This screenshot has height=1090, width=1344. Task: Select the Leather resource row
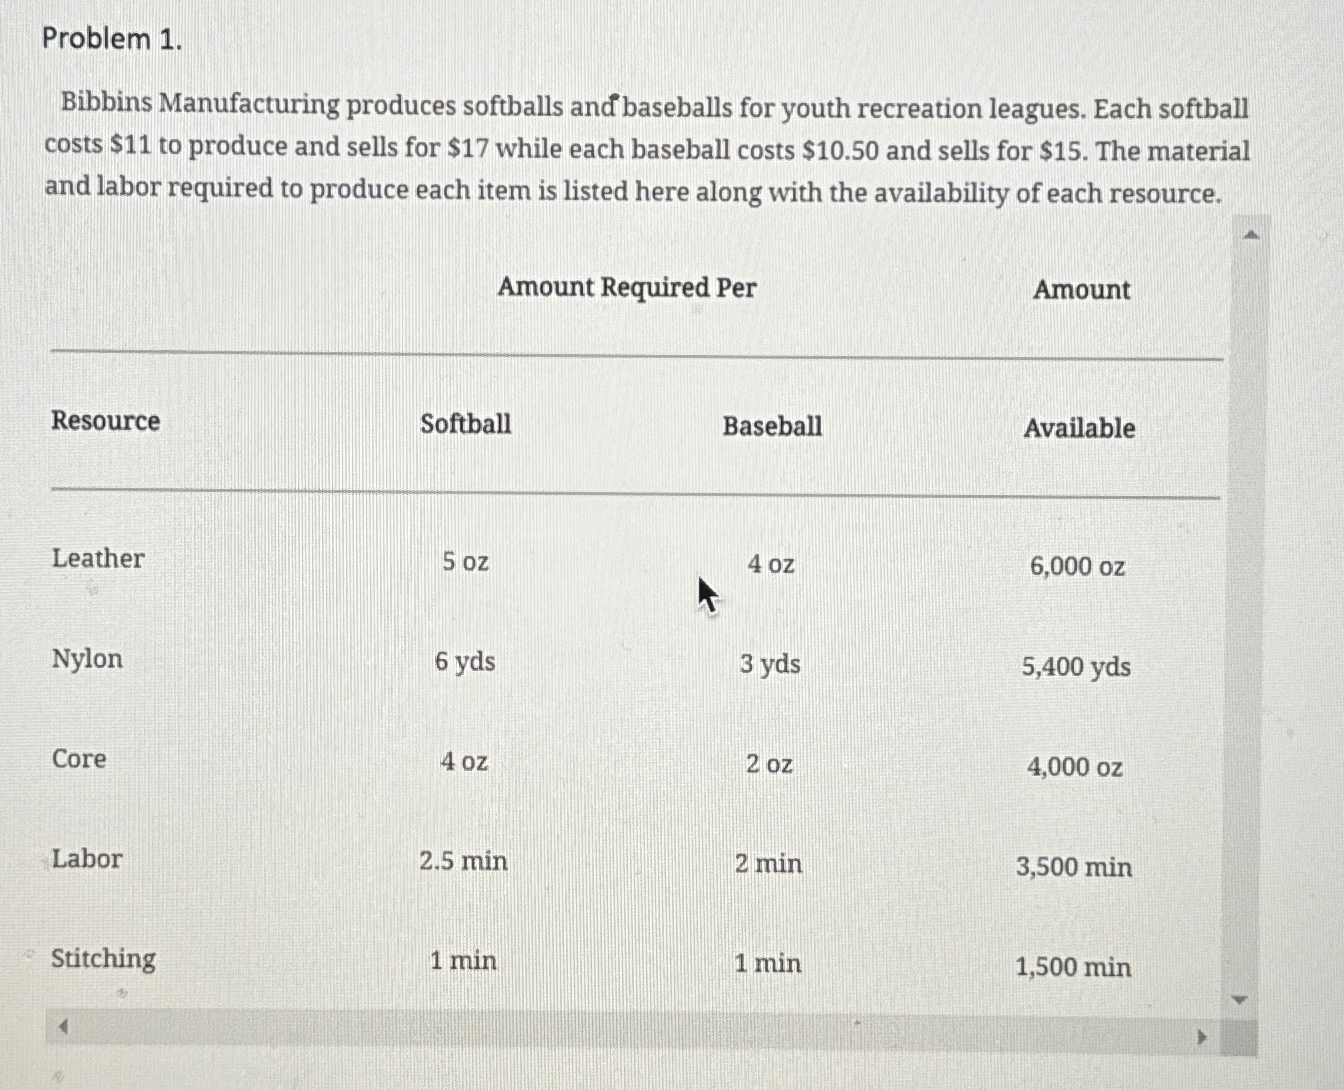pyautogui.click(x=97, y=559)
